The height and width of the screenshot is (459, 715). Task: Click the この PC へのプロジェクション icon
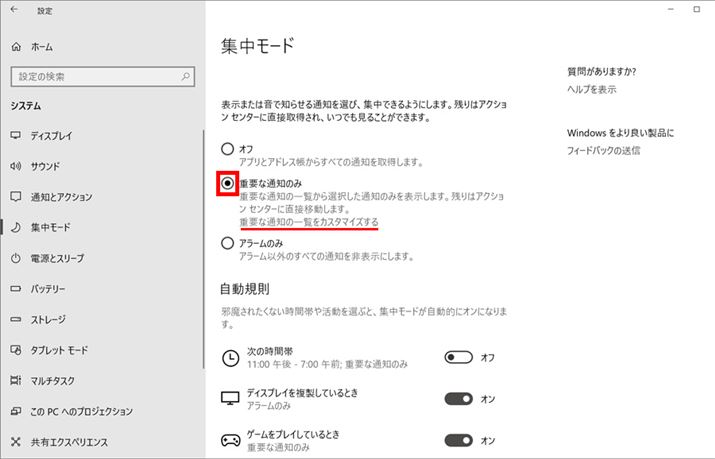coord(16,411)
